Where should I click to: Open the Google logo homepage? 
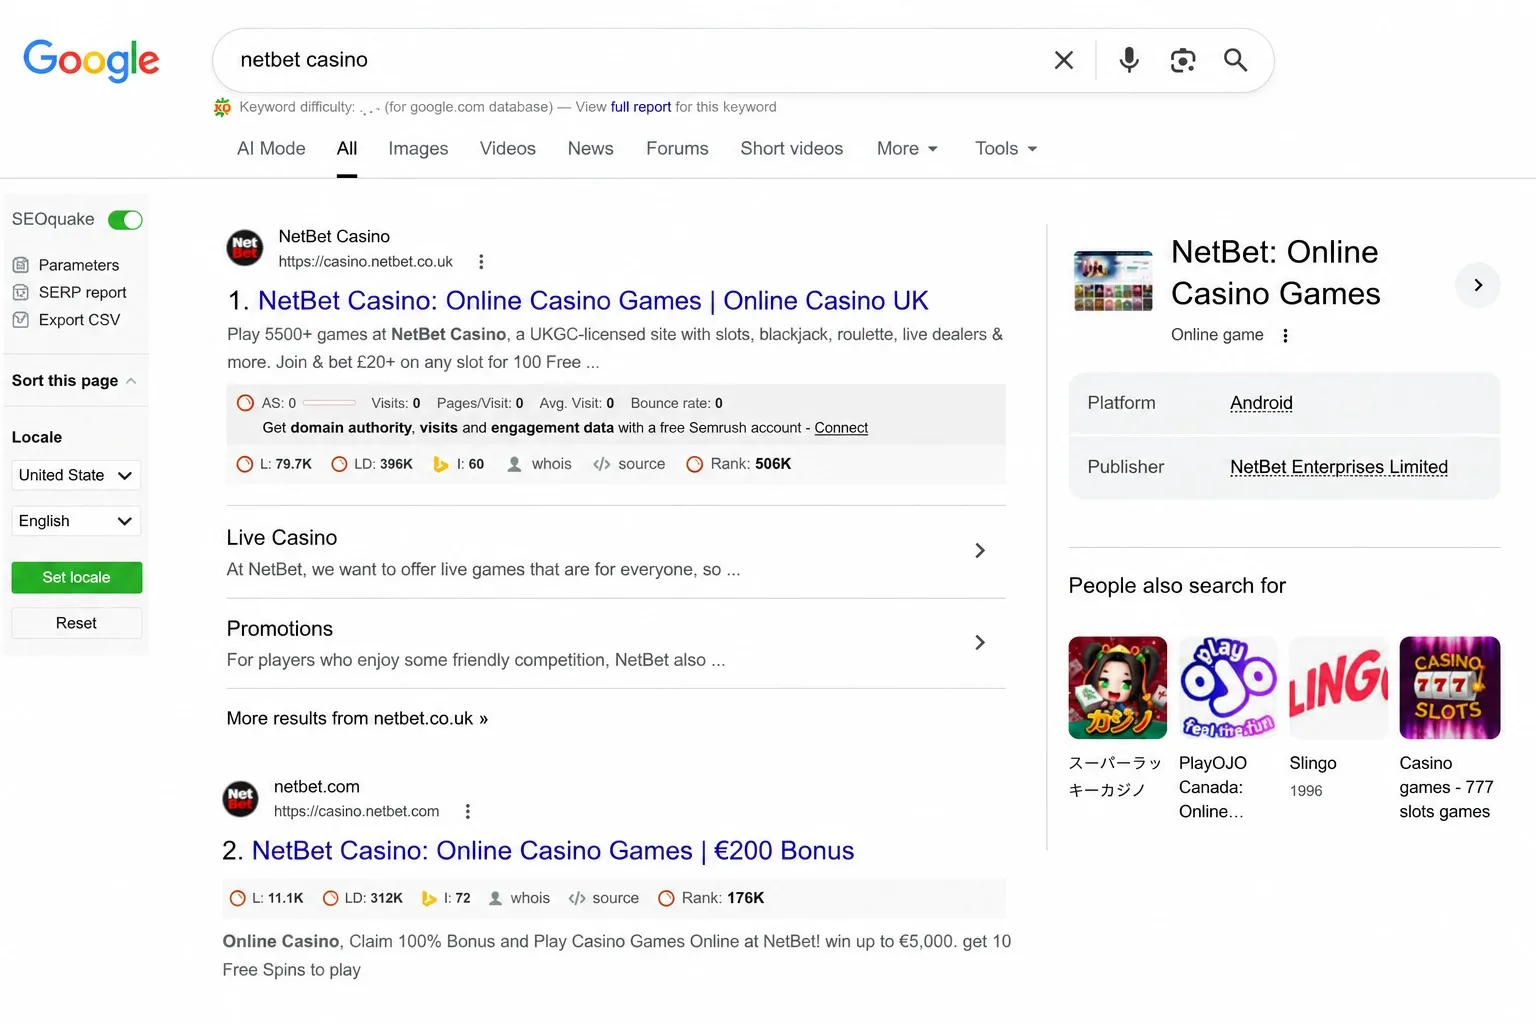(91, 61)
